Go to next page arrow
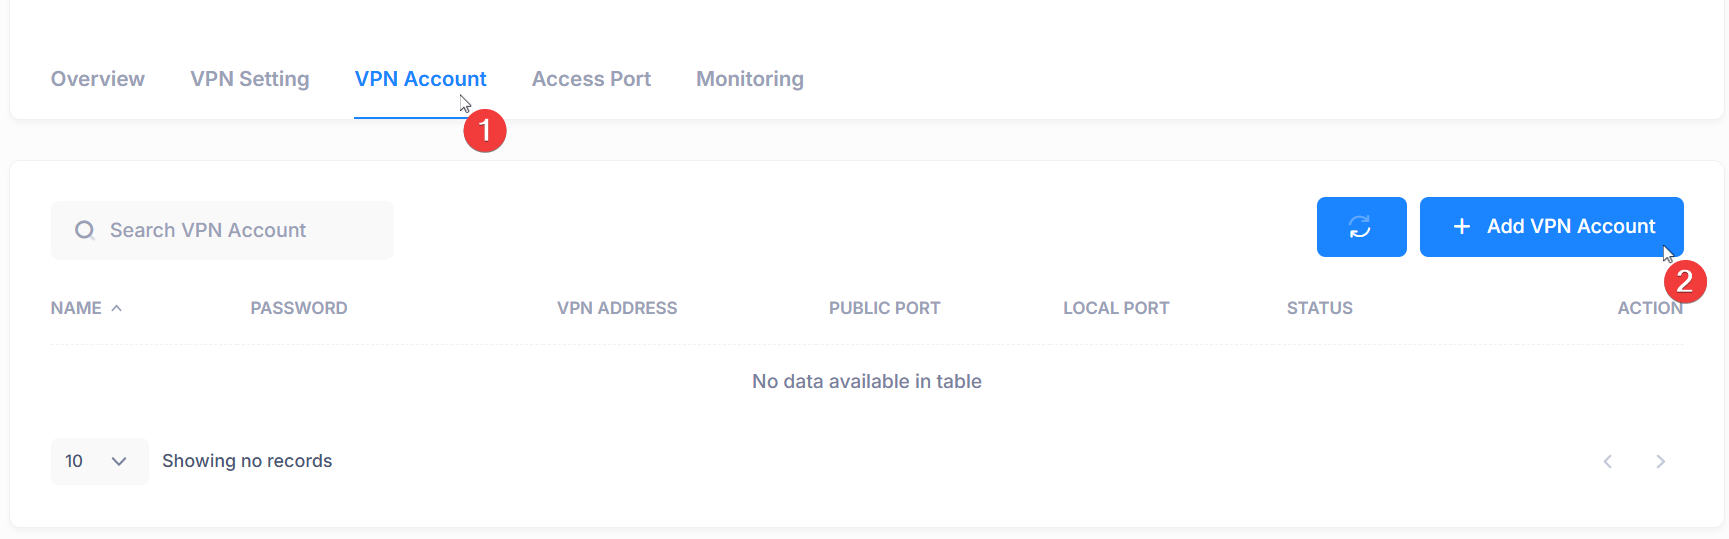Image resolution: width=1729 pixels, height=539 pixels. [1660, 461]
